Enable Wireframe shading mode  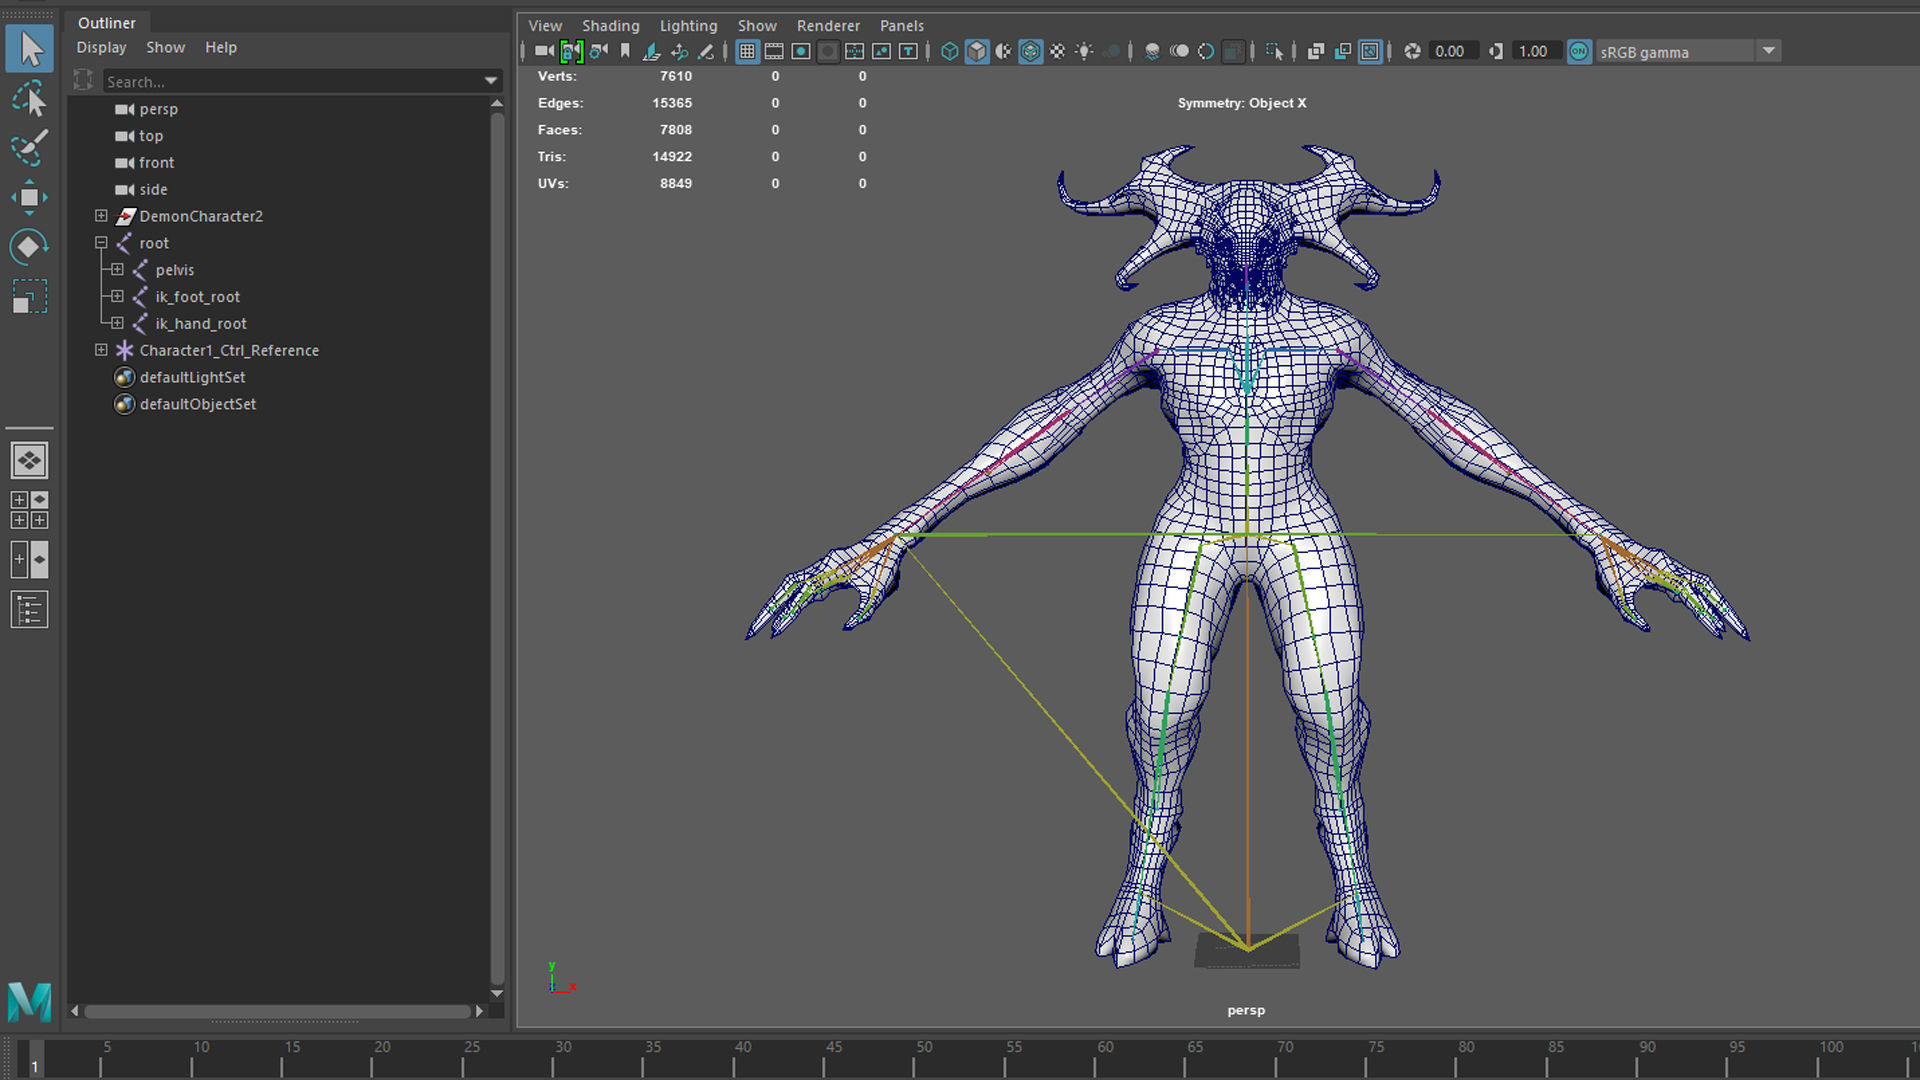coord(950,51)
